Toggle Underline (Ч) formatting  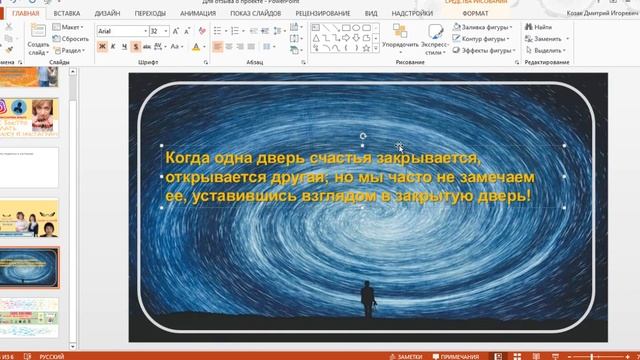[124, 47]
